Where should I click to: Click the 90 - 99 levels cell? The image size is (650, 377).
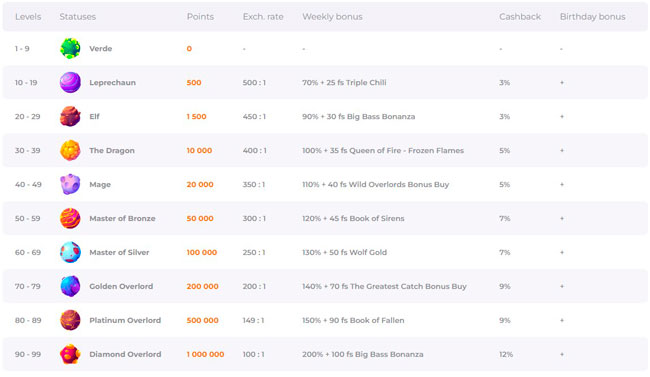tap(28, 355)
